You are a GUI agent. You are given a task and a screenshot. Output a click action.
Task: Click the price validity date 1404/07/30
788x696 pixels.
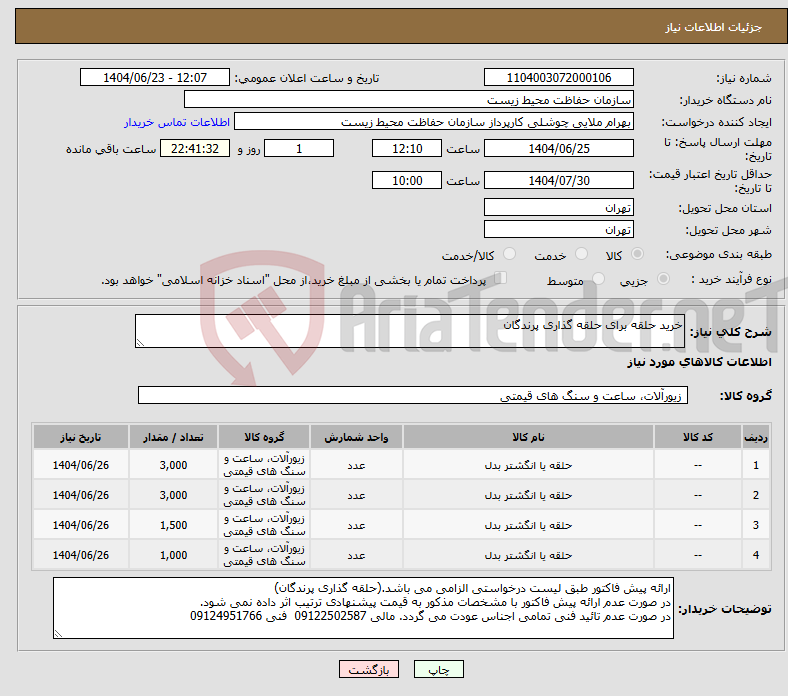point(558,180)
